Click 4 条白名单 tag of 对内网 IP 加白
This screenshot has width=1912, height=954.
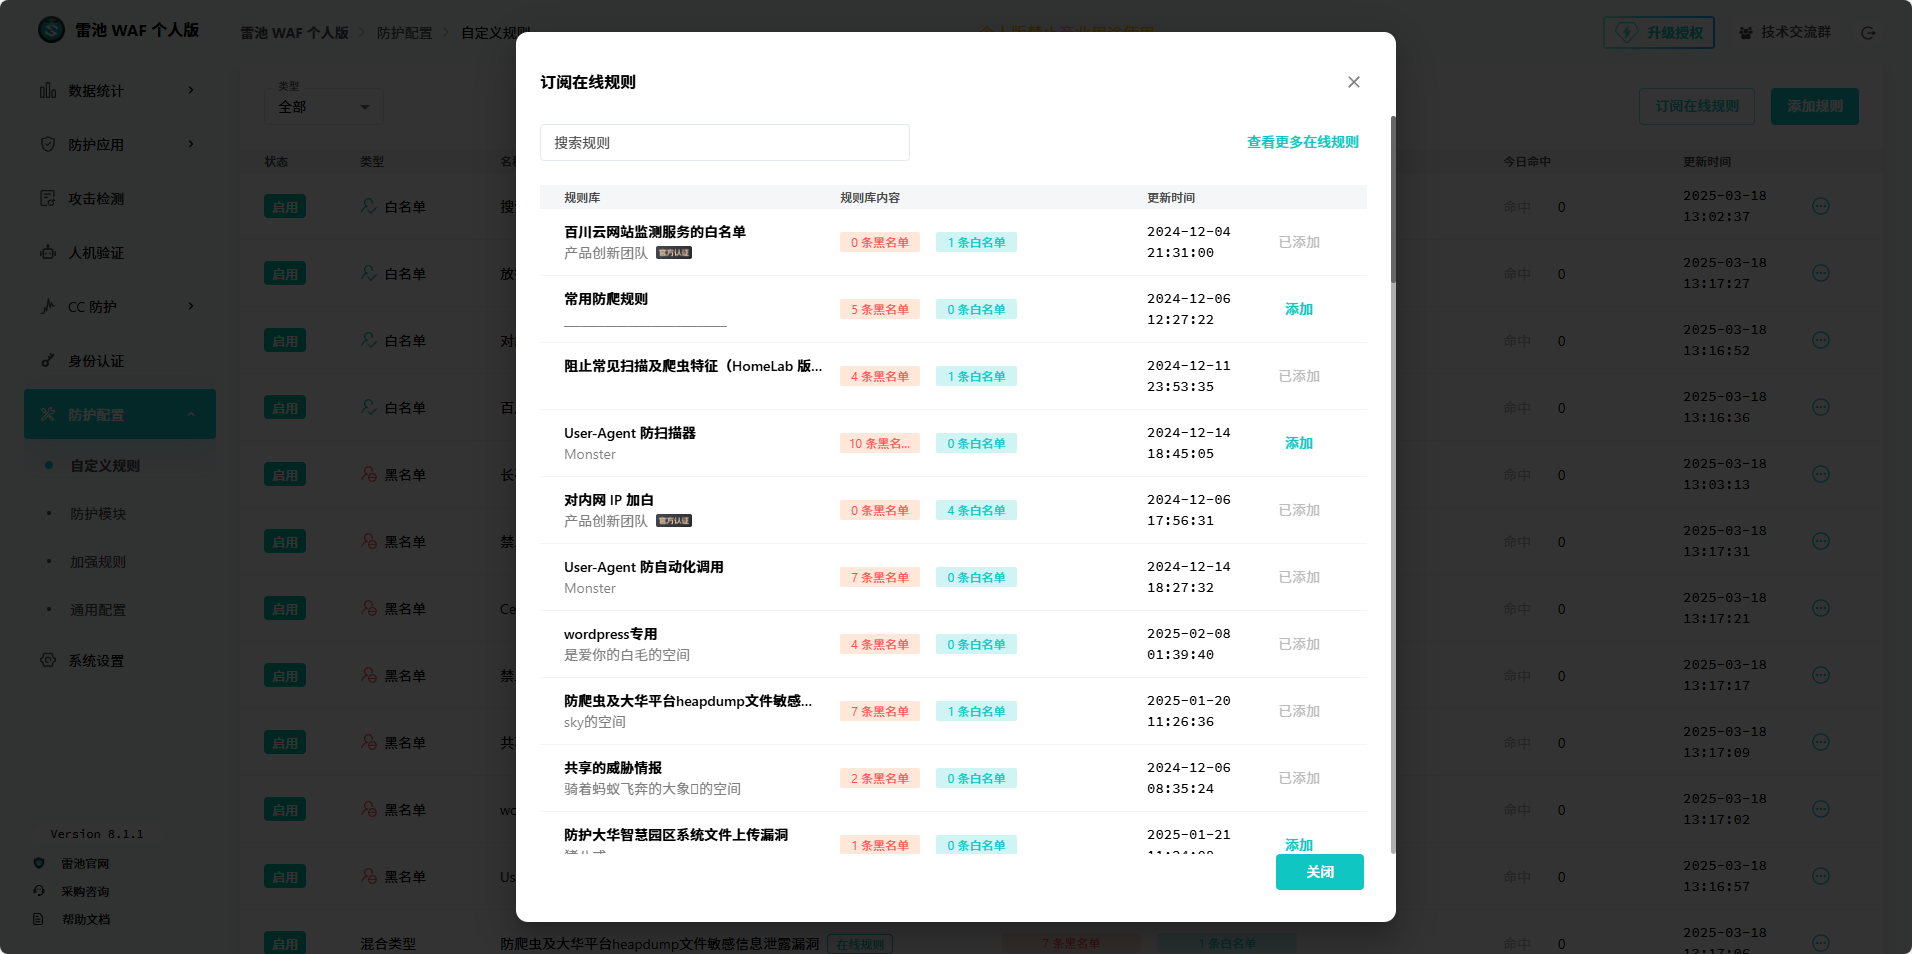pos(976,510)
